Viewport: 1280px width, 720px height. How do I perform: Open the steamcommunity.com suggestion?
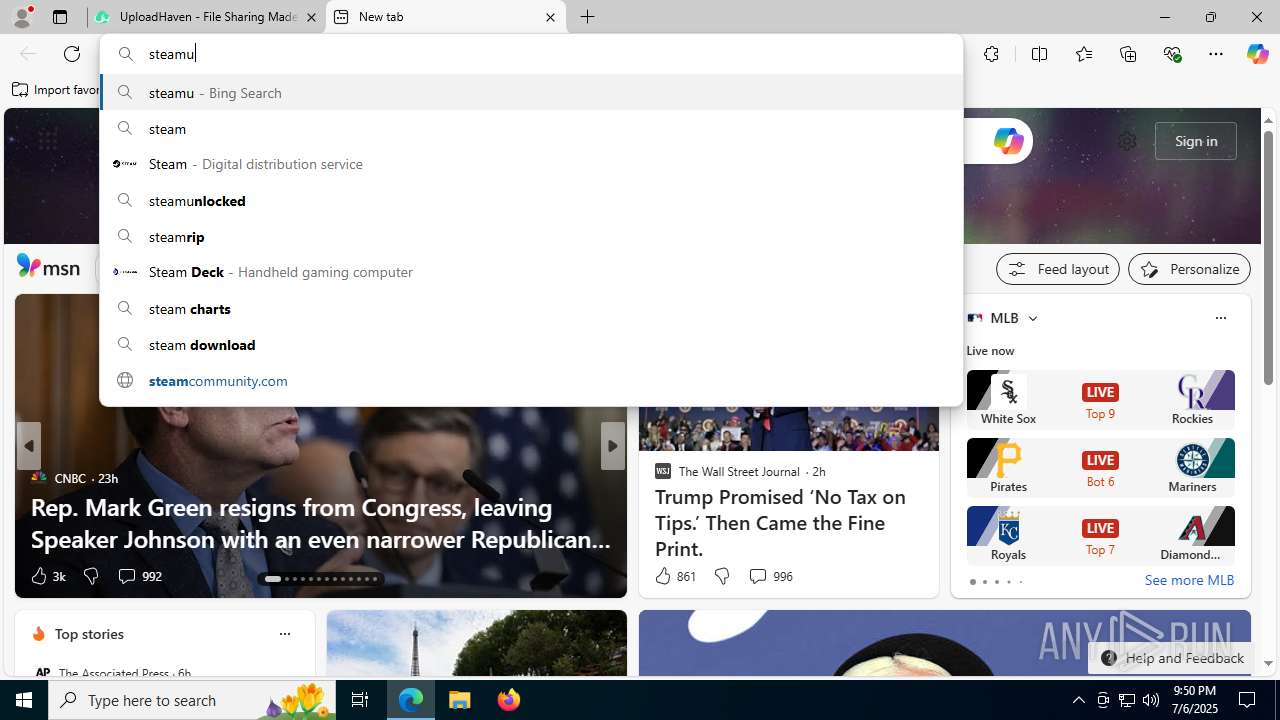tap(531, 381)
